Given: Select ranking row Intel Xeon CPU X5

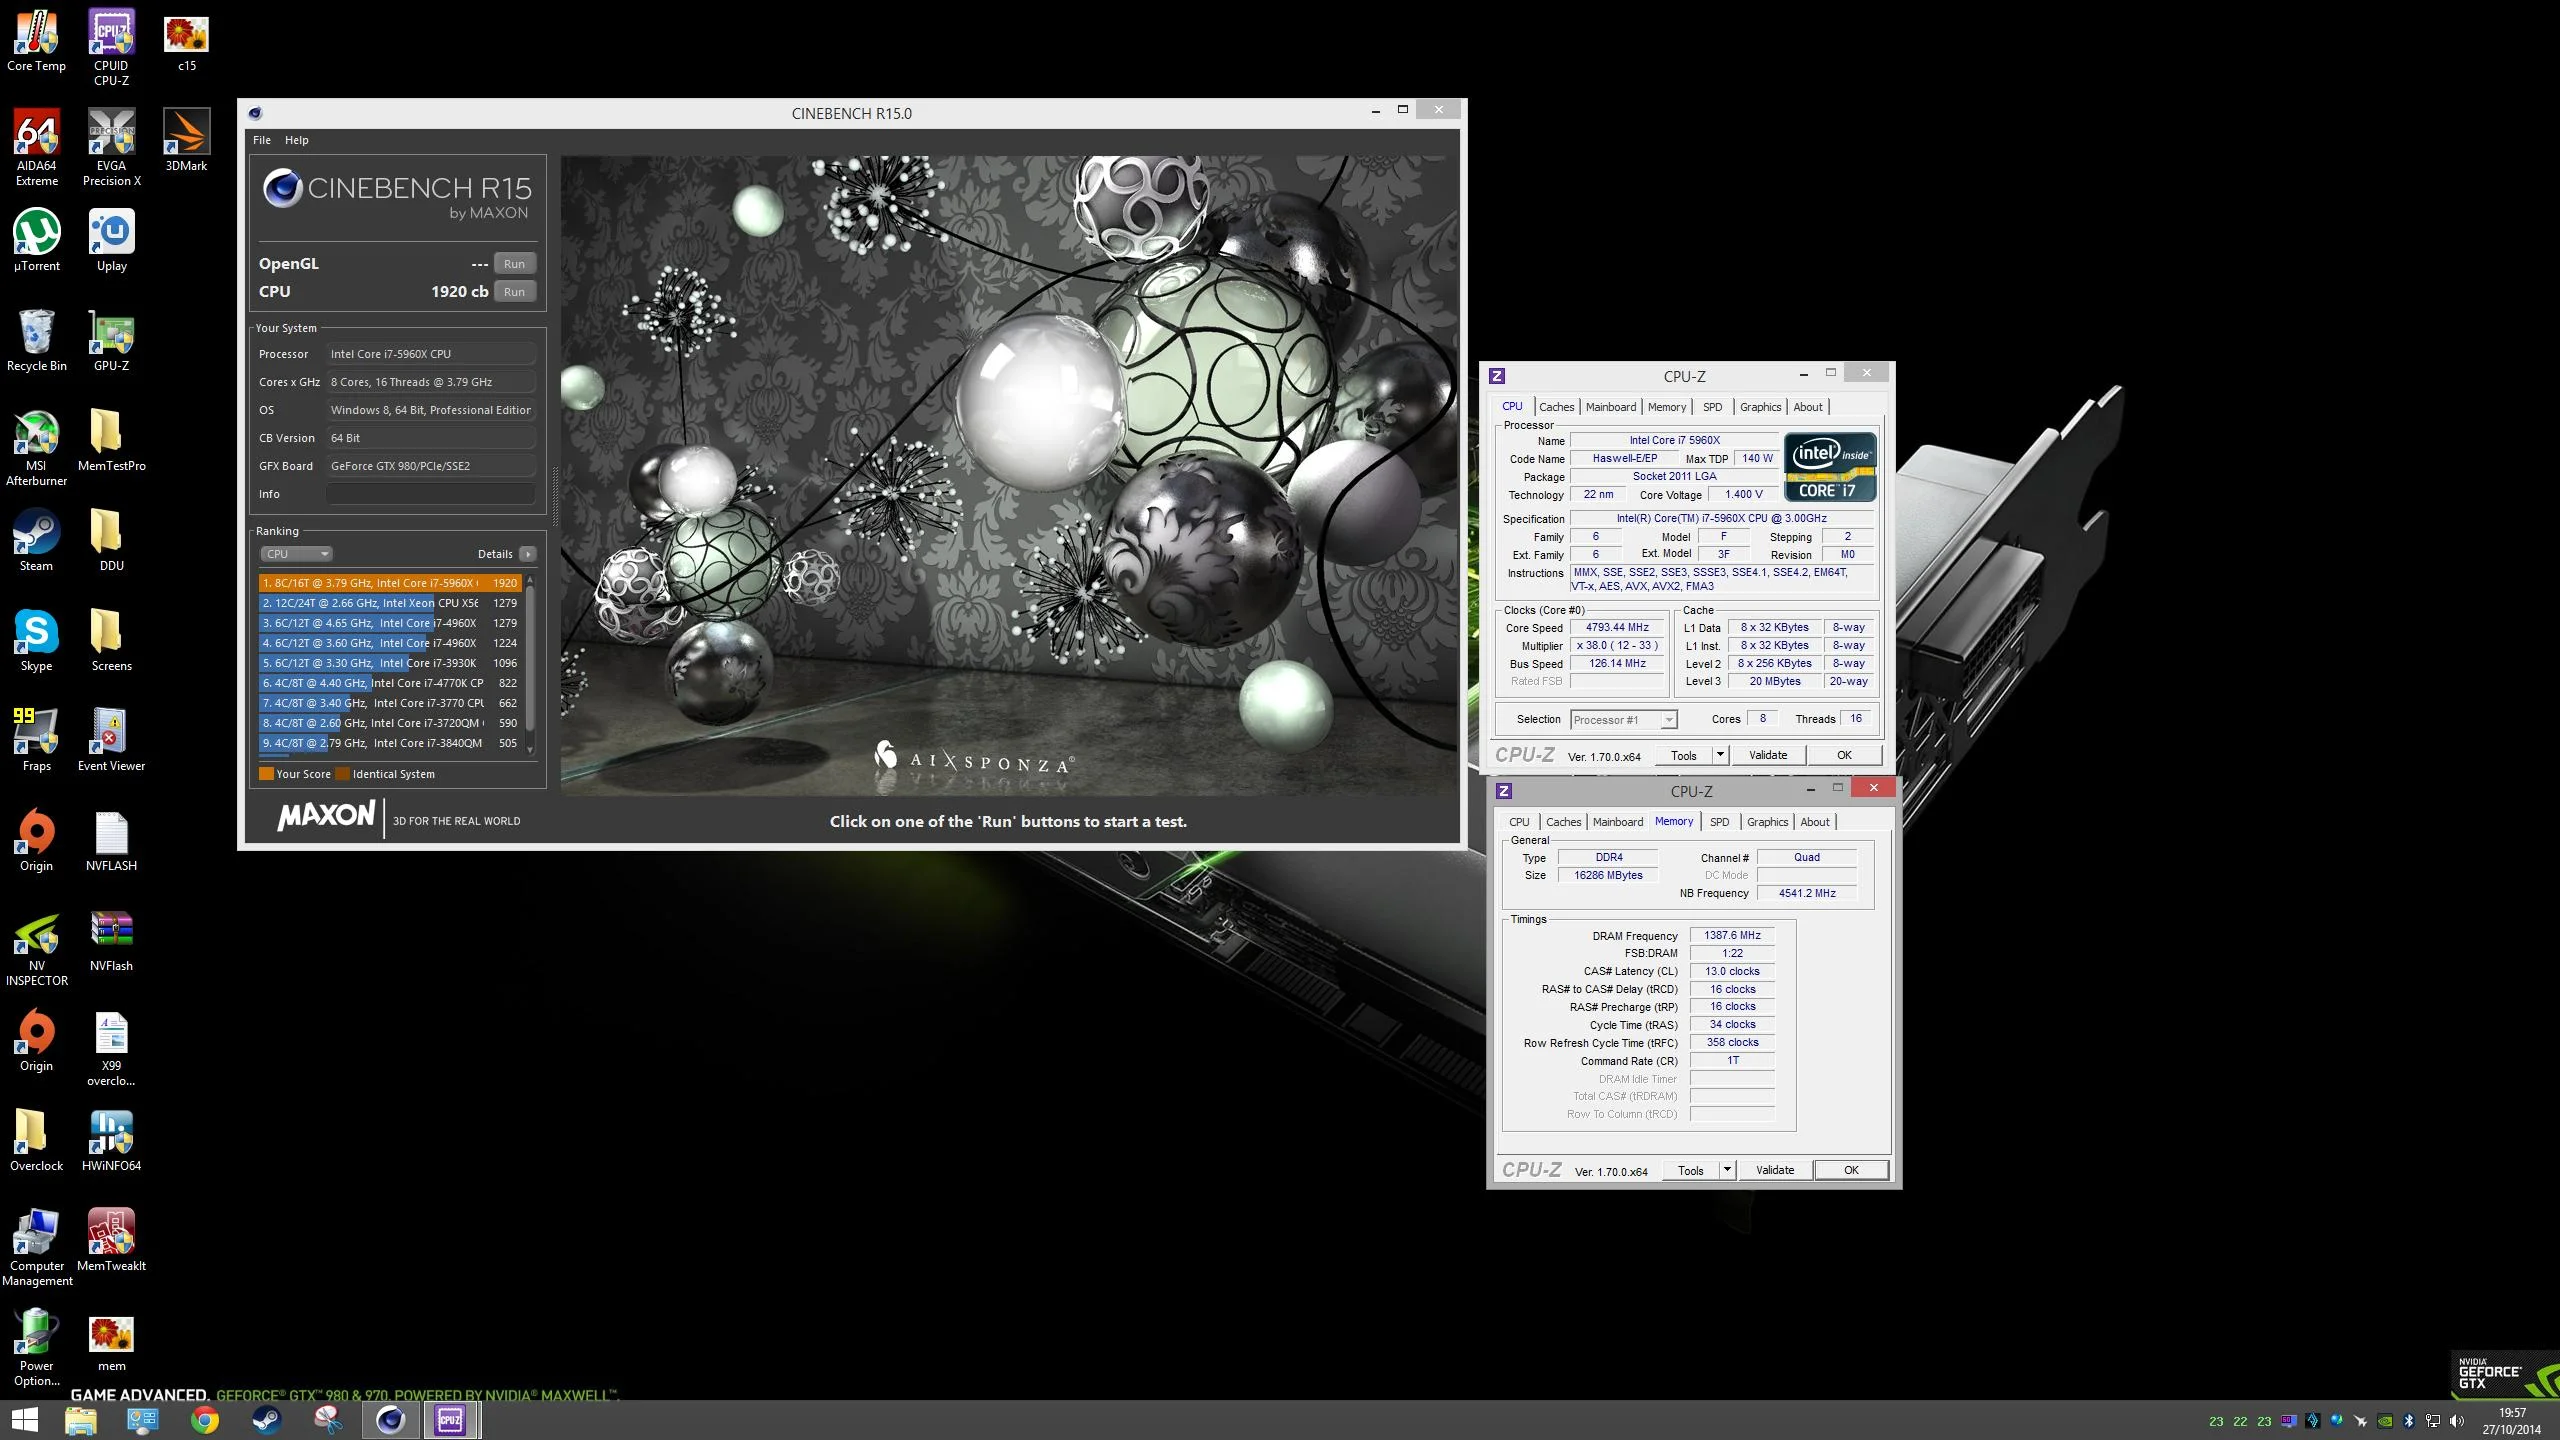Looking at the screenshot, I should click(390, 603).
